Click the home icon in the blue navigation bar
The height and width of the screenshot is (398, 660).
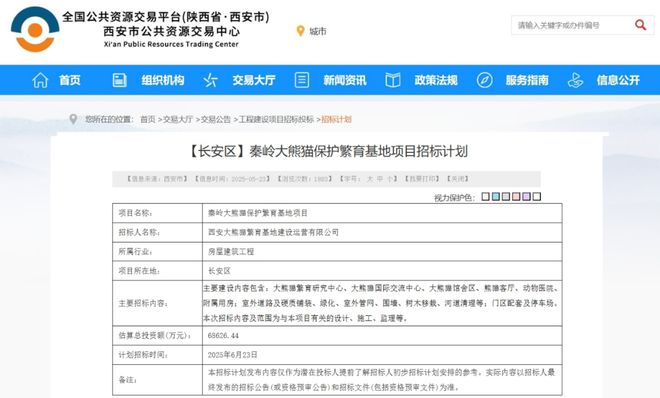(x=40, y=80)
